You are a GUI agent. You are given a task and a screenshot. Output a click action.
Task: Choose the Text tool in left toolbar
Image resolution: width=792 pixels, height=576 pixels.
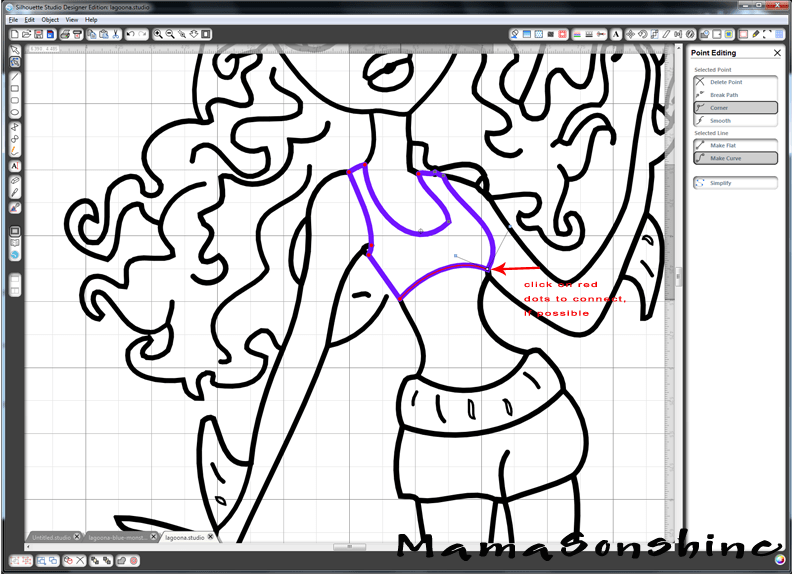pyautogui.click(x=15, y=166)
